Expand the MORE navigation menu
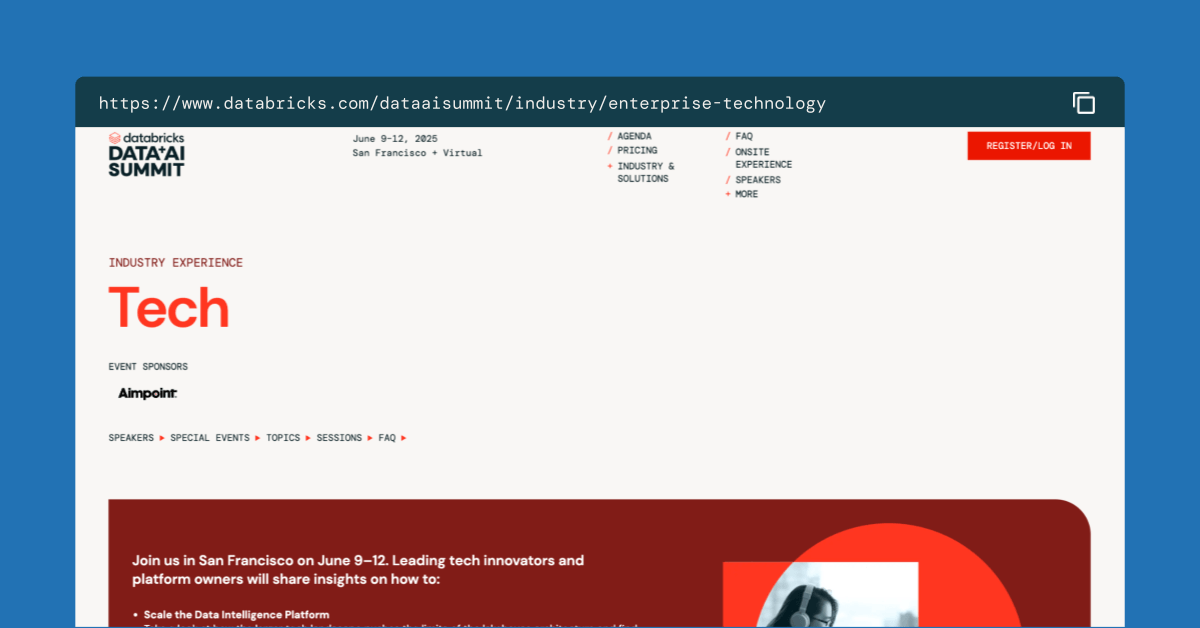 (741, 194)
